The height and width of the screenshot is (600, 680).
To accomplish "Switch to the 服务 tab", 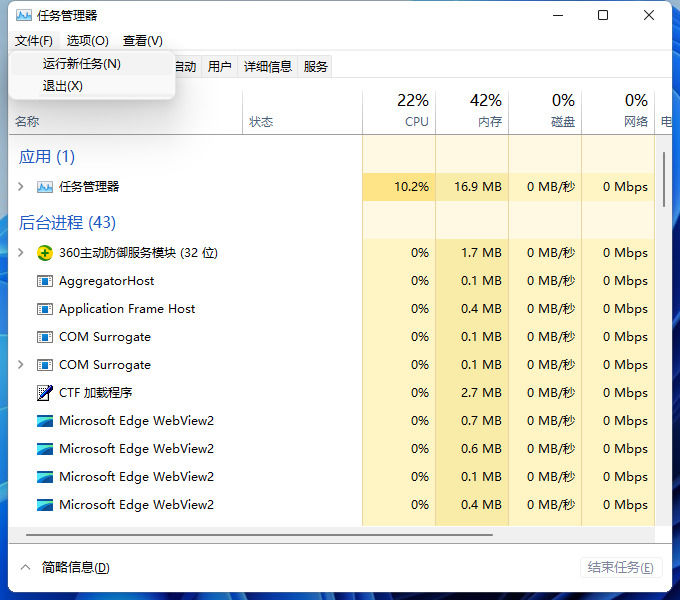I will (x=315, y=67).
